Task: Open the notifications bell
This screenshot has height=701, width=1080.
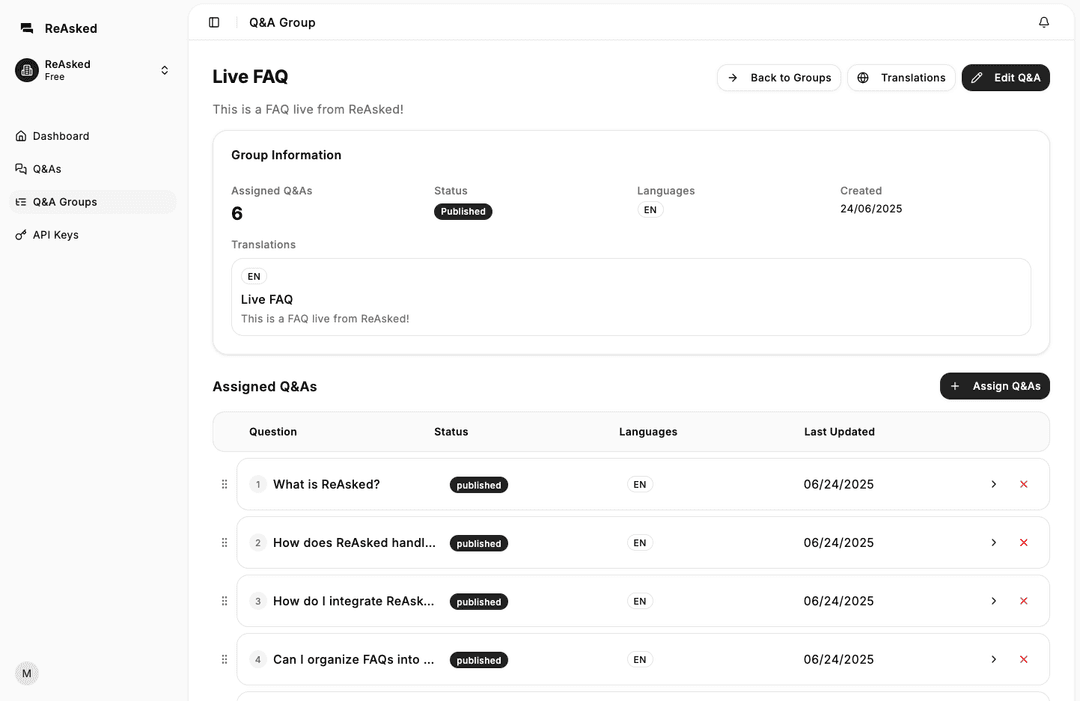Action: pos(1044,21)
